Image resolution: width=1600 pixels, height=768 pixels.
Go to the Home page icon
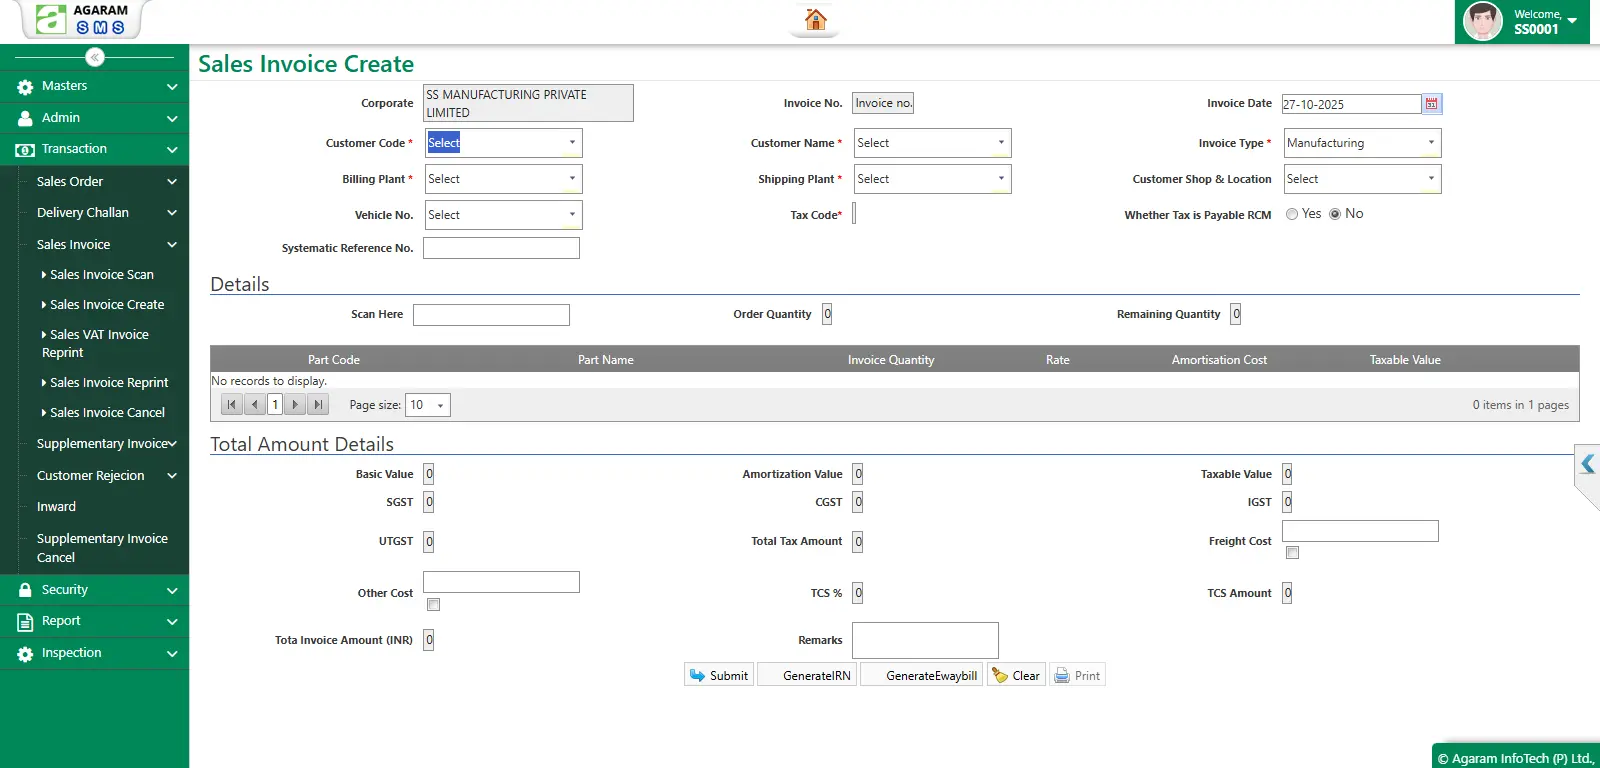[x=816, y=19]
